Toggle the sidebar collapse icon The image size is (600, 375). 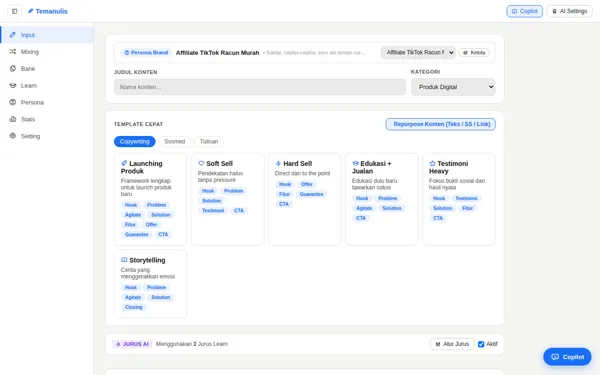tap(15, 11)
